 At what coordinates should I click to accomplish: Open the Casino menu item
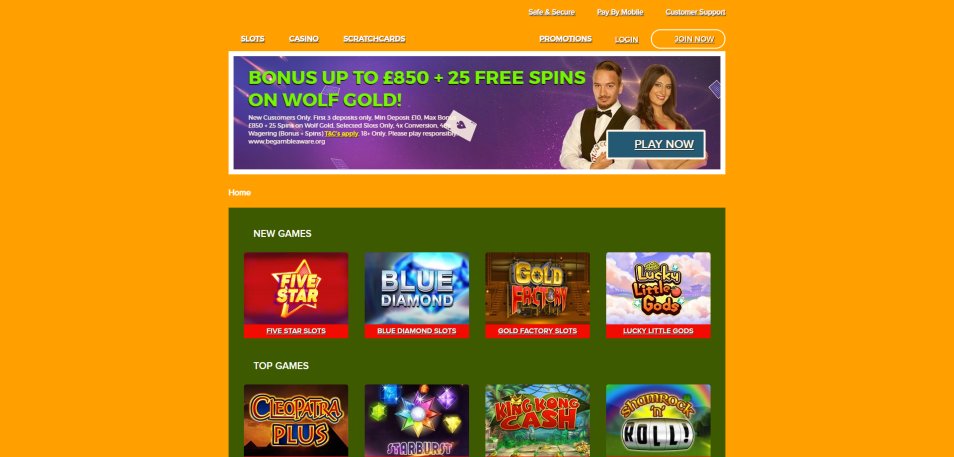click(304, 39)
